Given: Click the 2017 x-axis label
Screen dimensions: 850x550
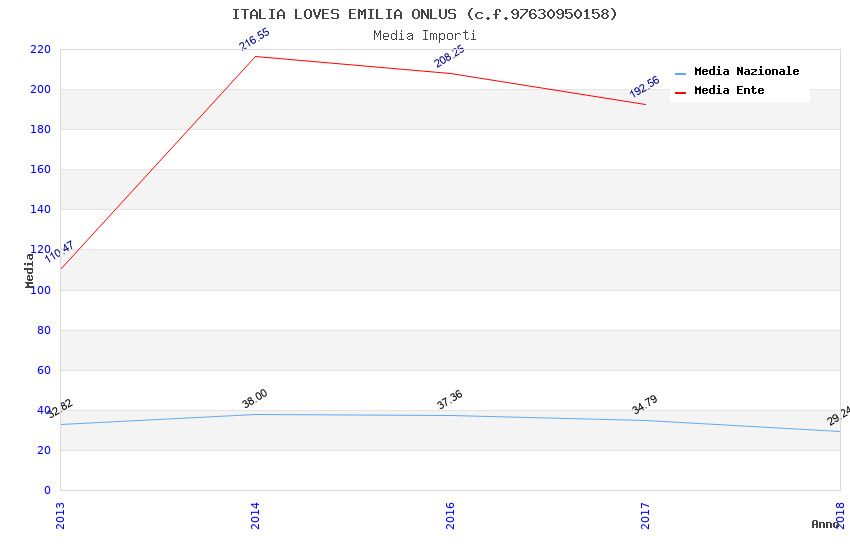Looking at the screenshot, I should click(x=646, y=516).
